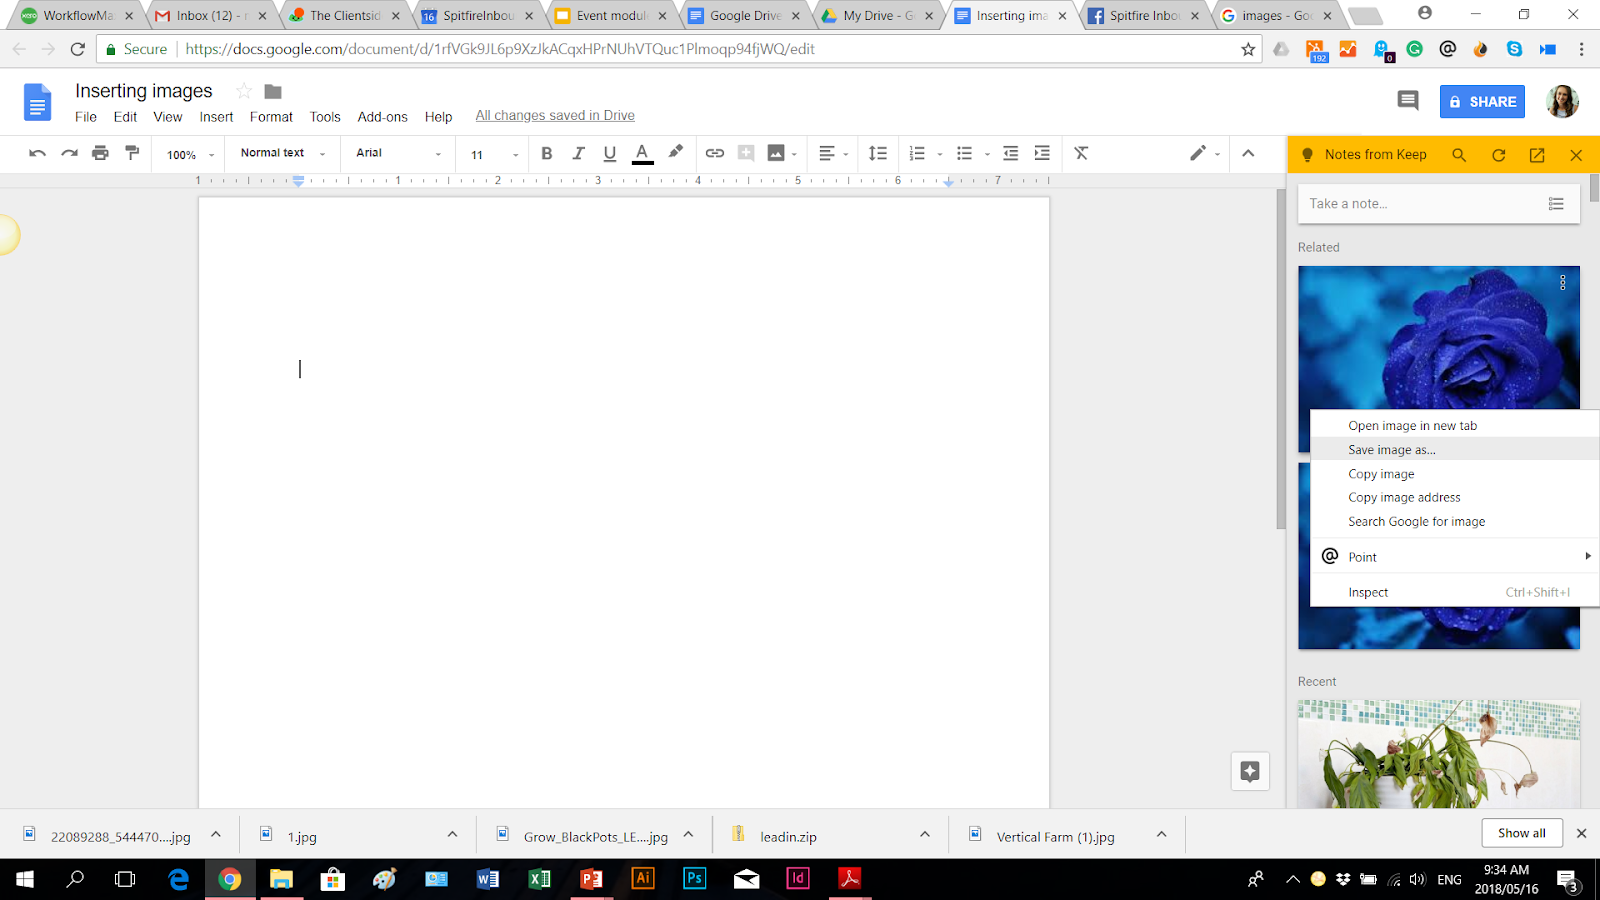The width and height of the screenshot is (1600, 900).
Task: Open the text alignment options
Action: 833,153
